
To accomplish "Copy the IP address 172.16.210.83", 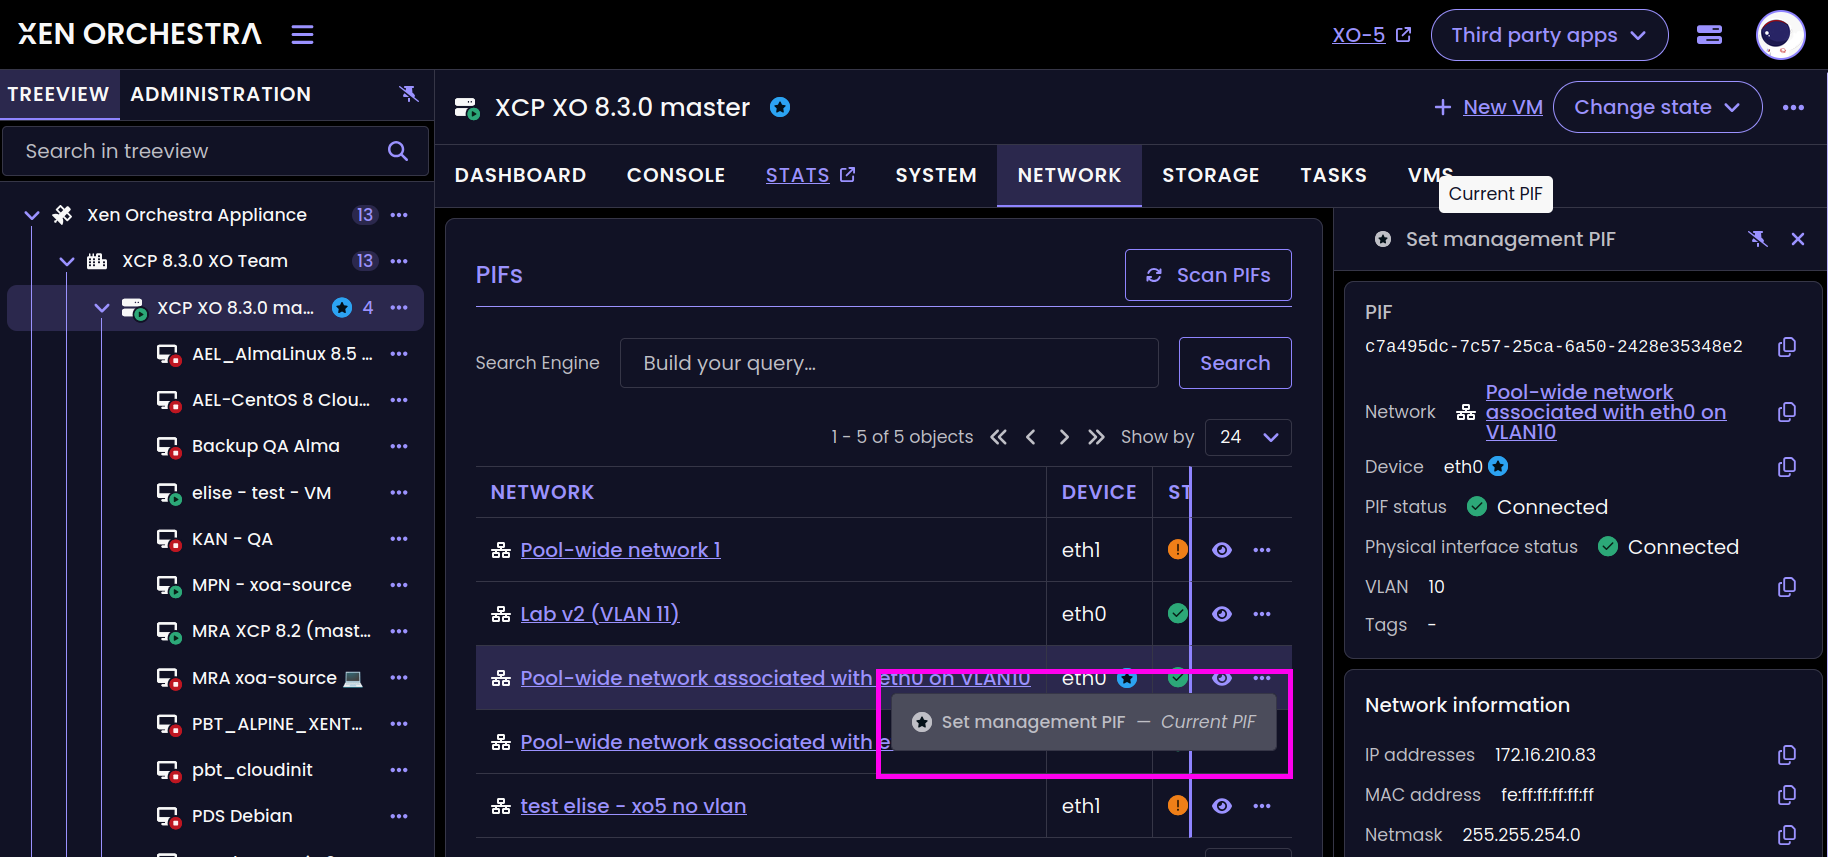I will pyautogui.click(x=1787, y=755).
